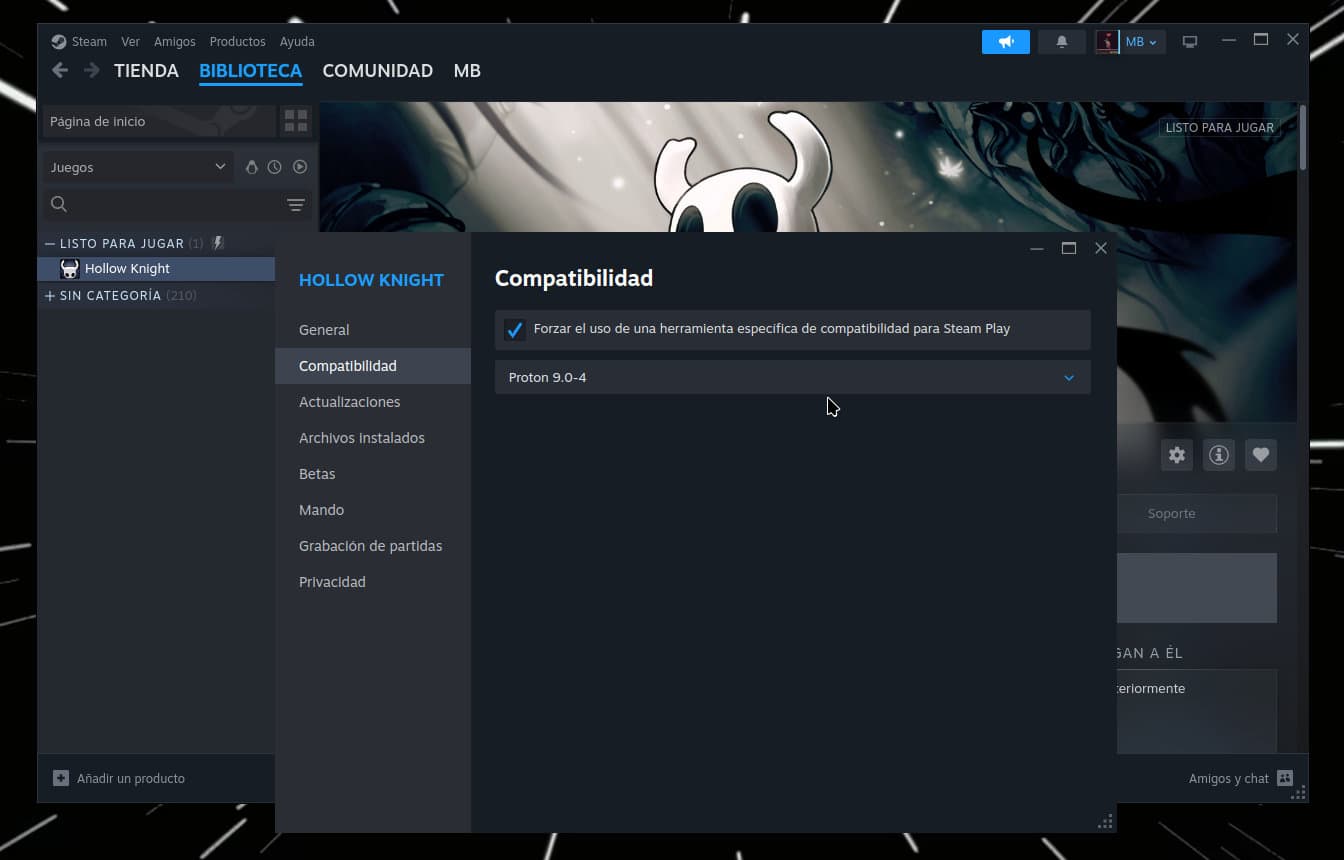Click the recent activity clock filter icon
This screenshot has width=1344, height=860.
click(275, 167)
